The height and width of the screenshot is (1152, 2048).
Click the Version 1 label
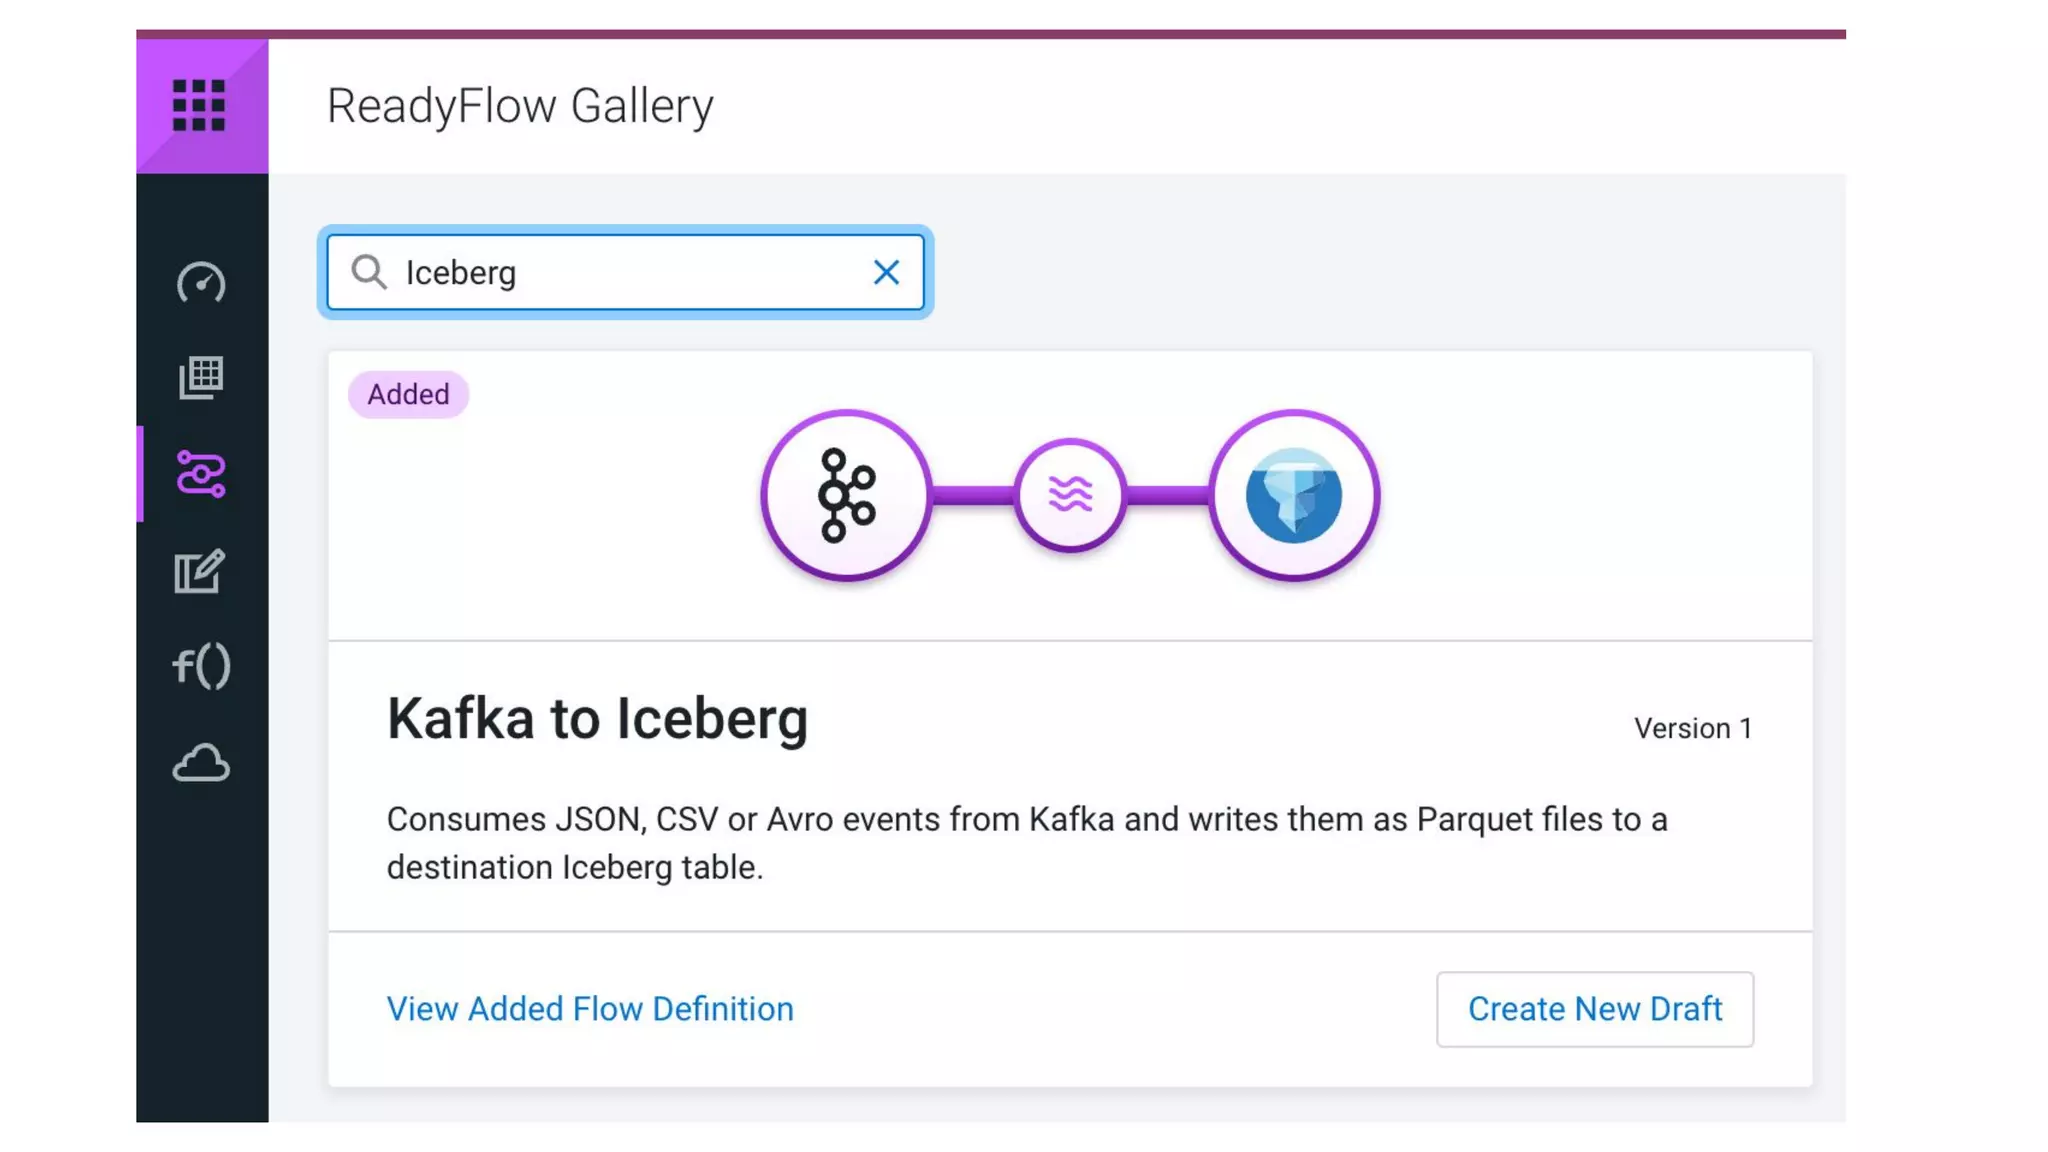point(1692,728)
